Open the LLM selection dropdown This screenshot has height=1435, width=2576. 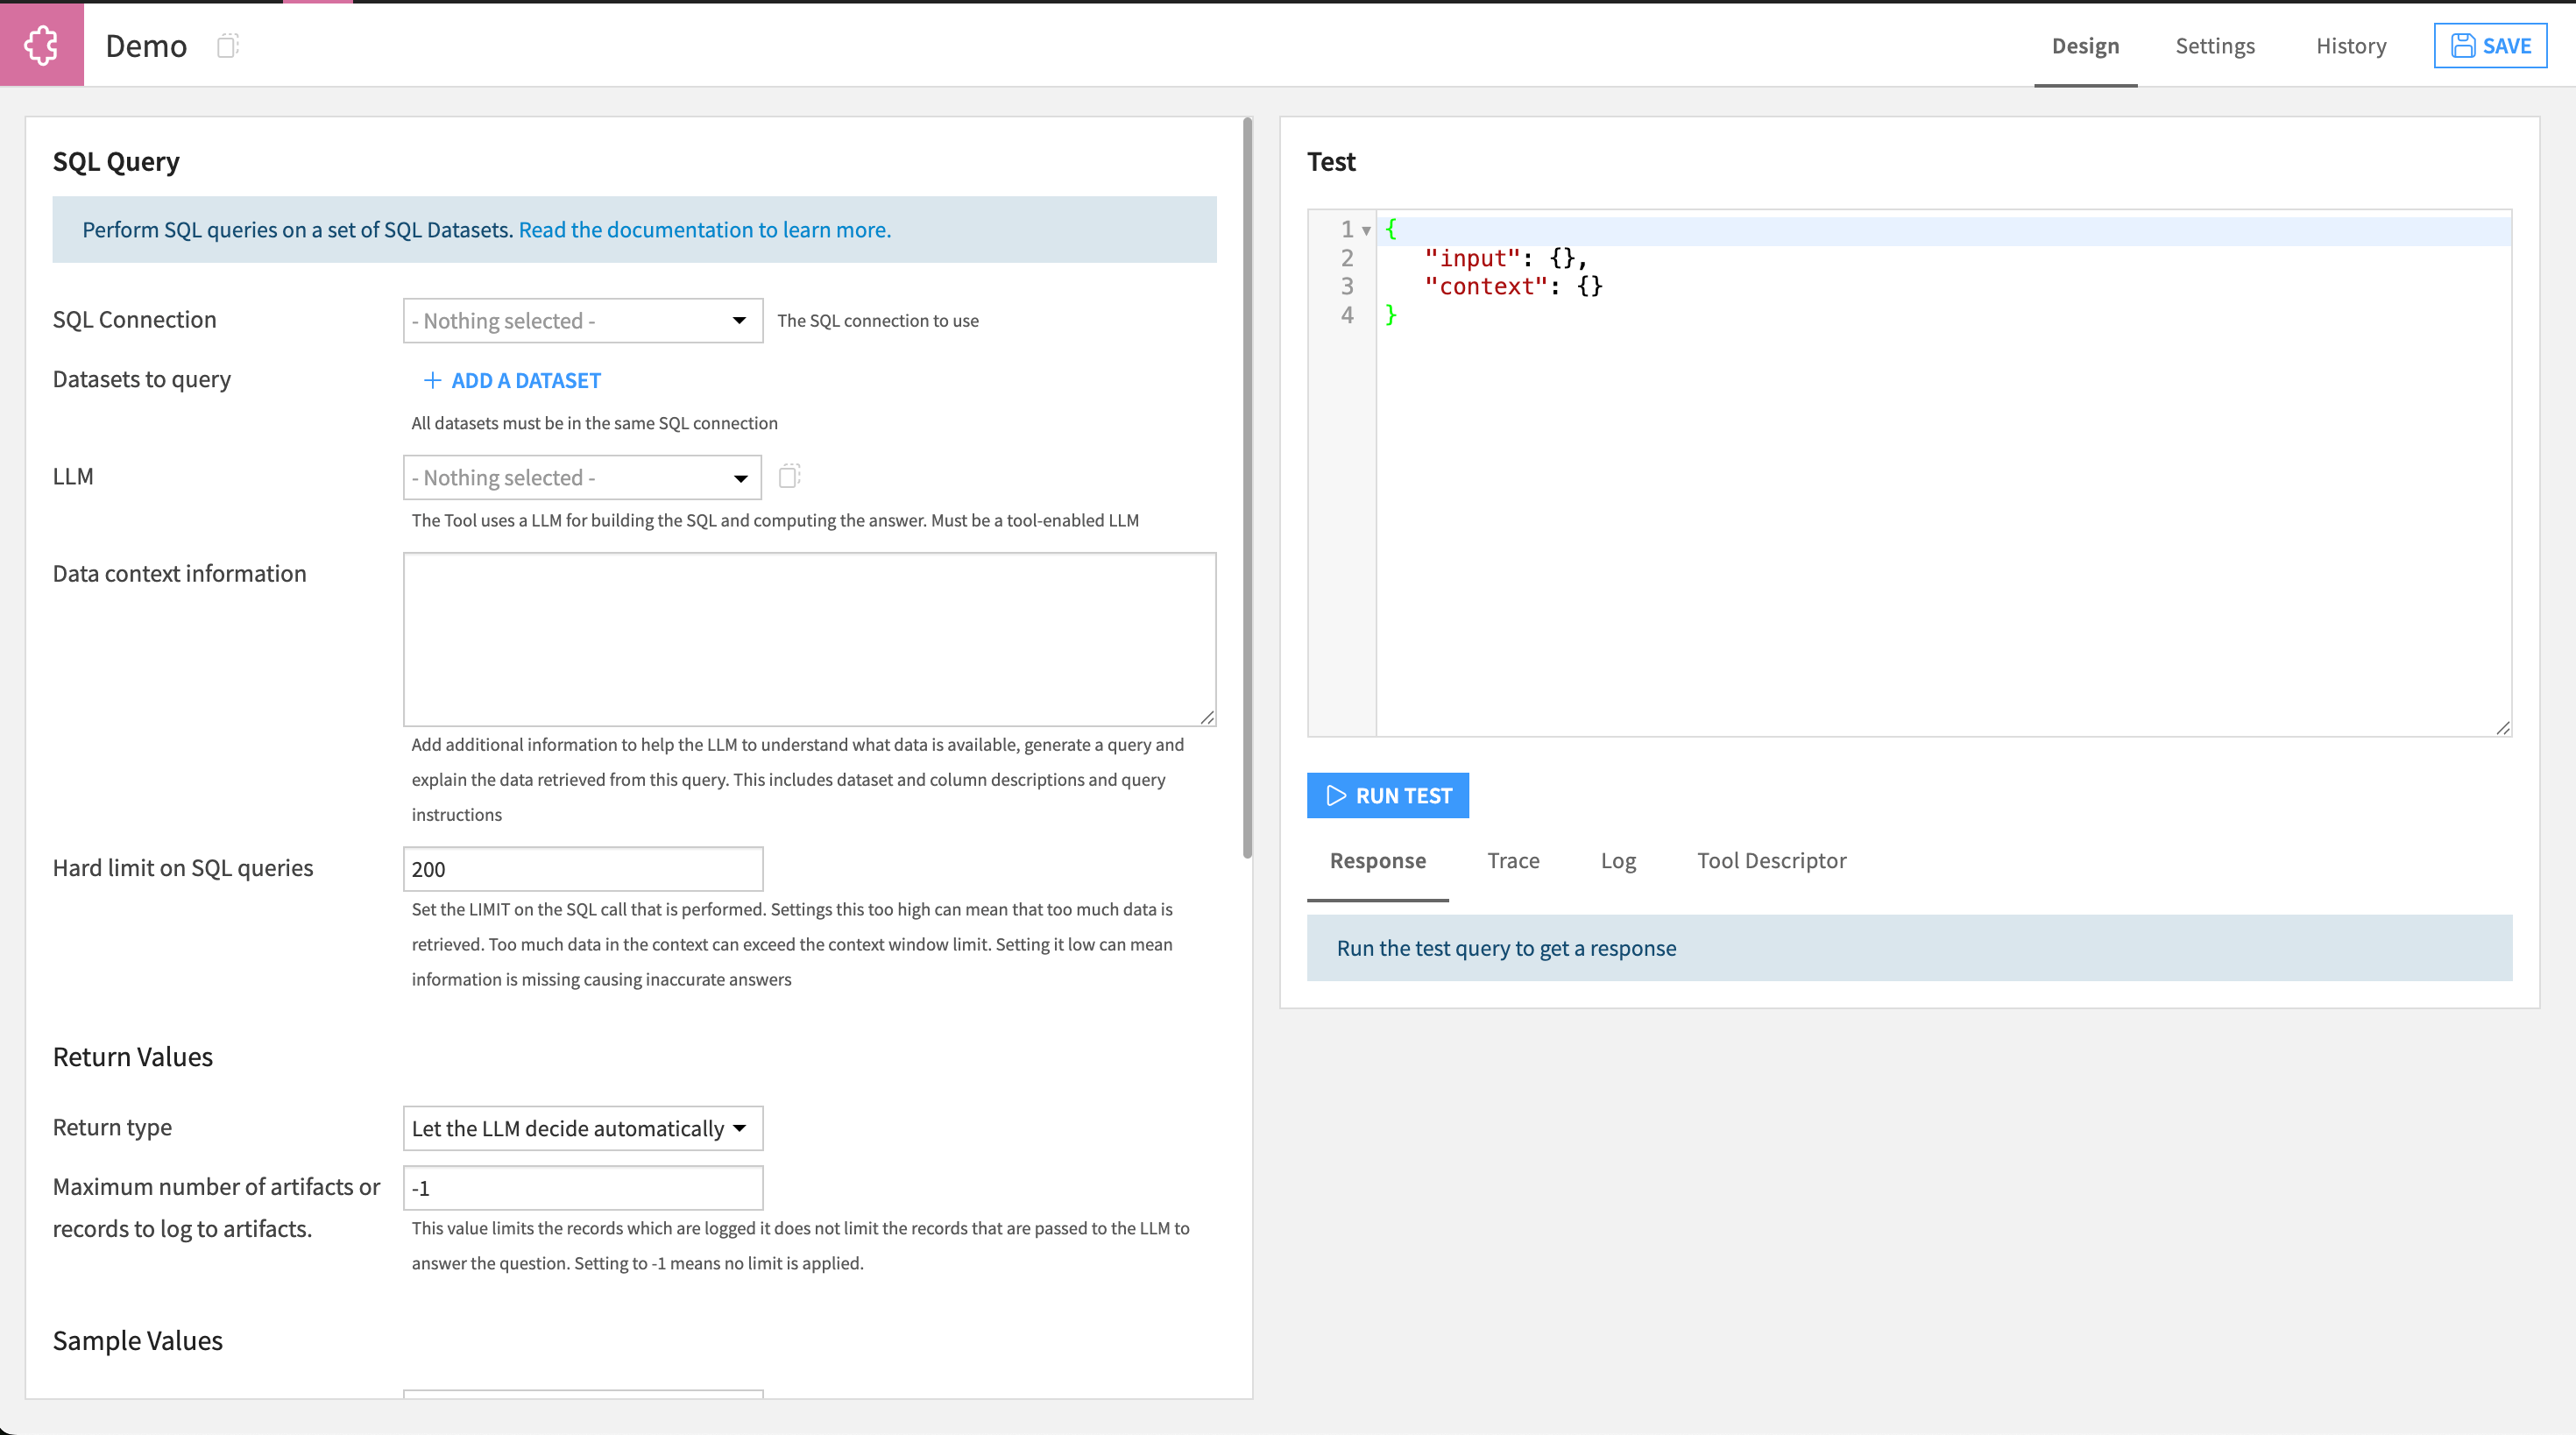[581, 477]
